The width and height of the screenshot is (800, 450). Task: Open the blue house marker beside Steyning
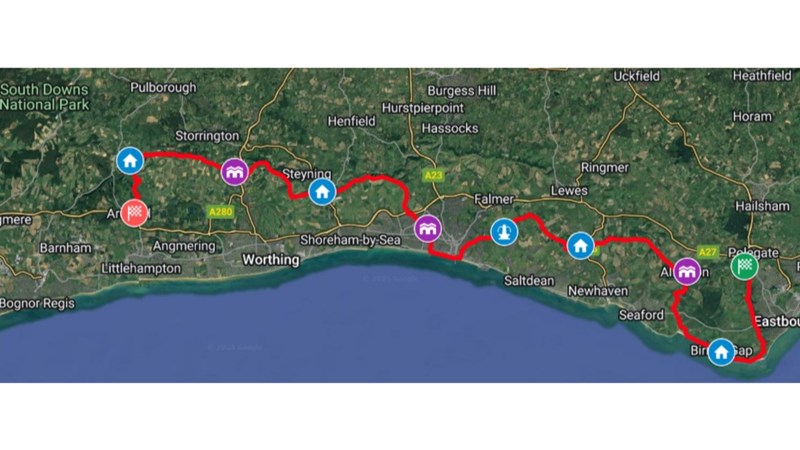(322, 192)
